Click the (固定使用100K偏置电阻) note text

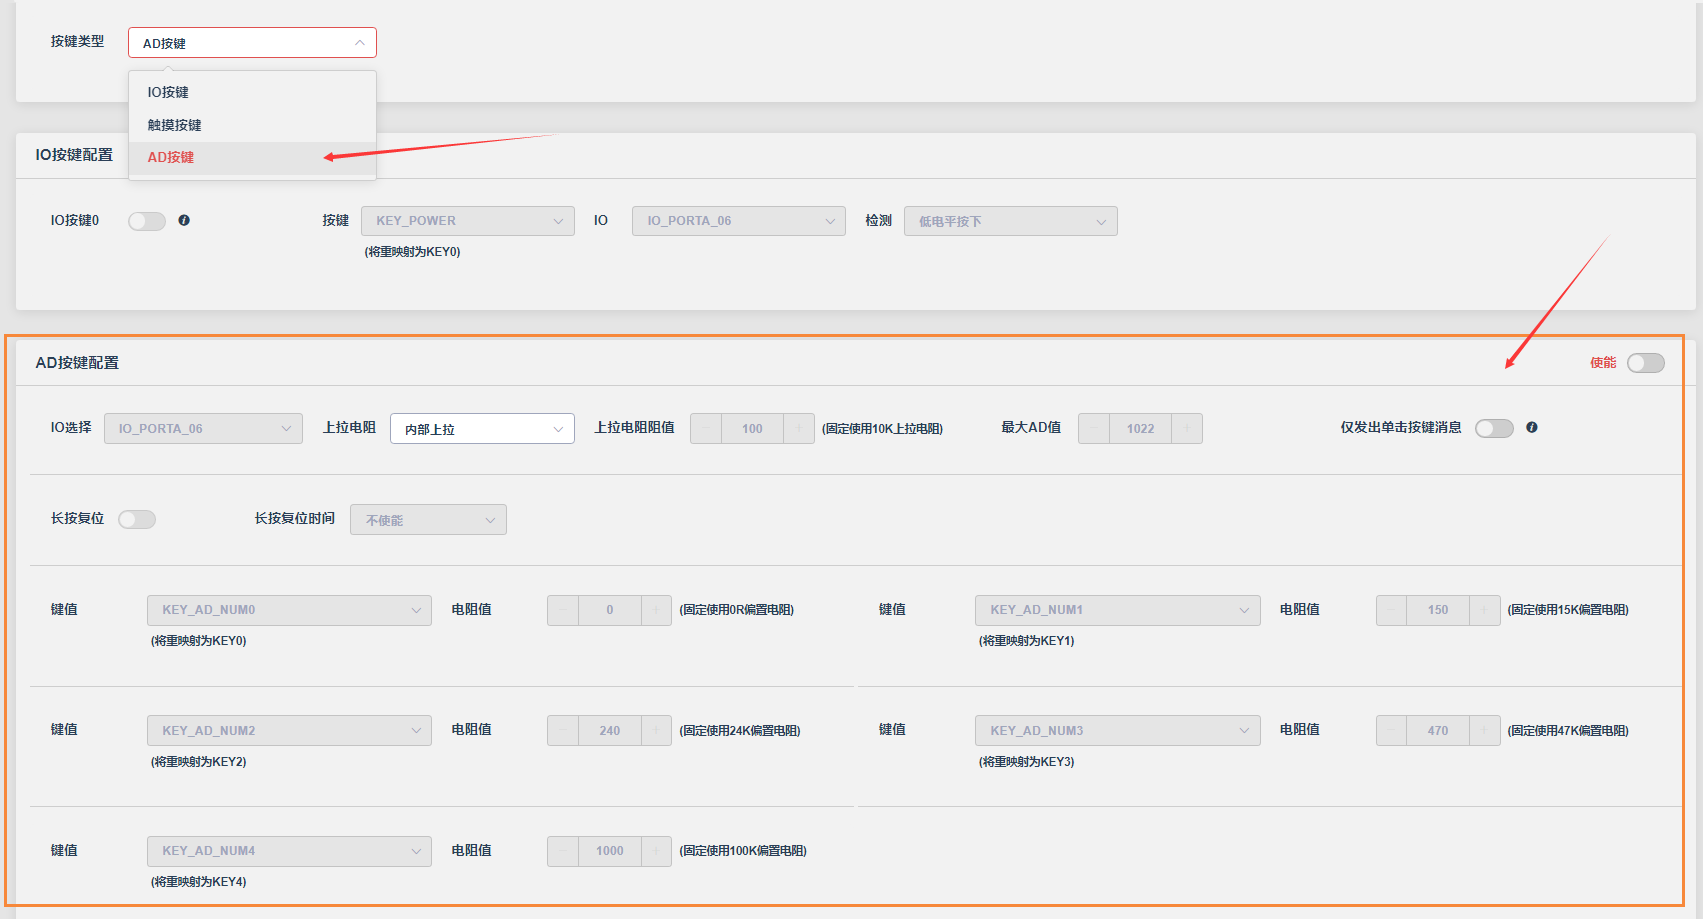pyautogui.click(x=743, y=851)
